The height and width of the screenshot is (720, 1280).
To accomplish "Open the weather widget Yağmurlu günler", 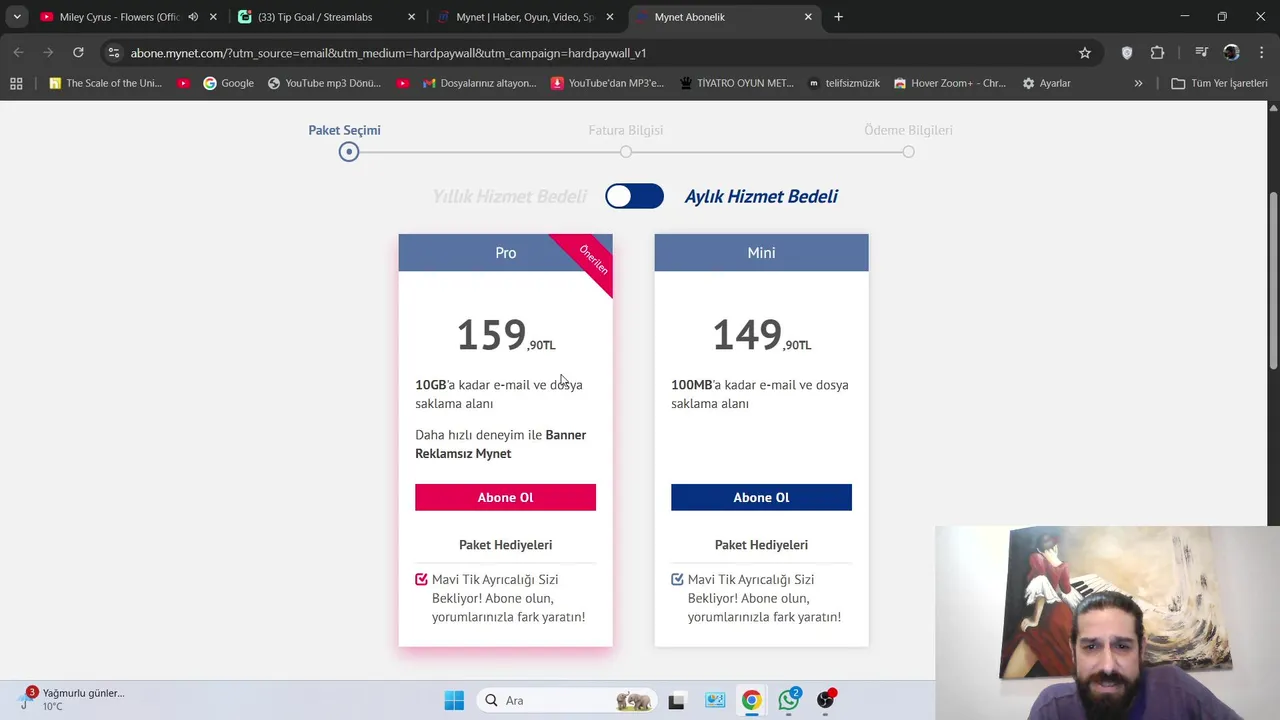I will [72, 699].
